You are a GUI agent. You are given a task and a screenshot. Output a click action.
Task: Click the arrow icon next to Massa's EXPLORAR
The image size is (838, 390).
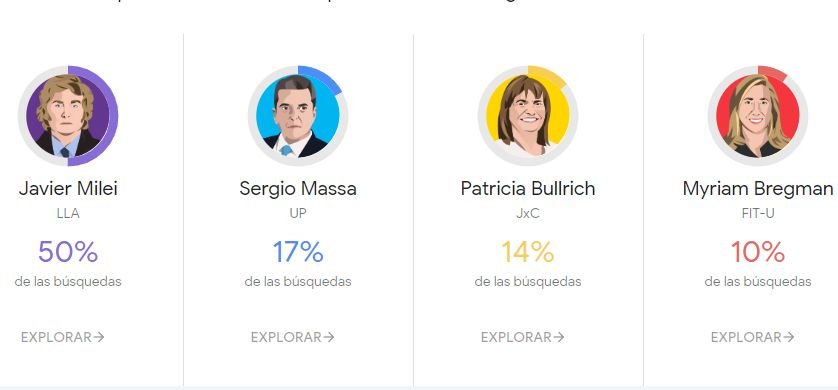[x=328, y=337]
